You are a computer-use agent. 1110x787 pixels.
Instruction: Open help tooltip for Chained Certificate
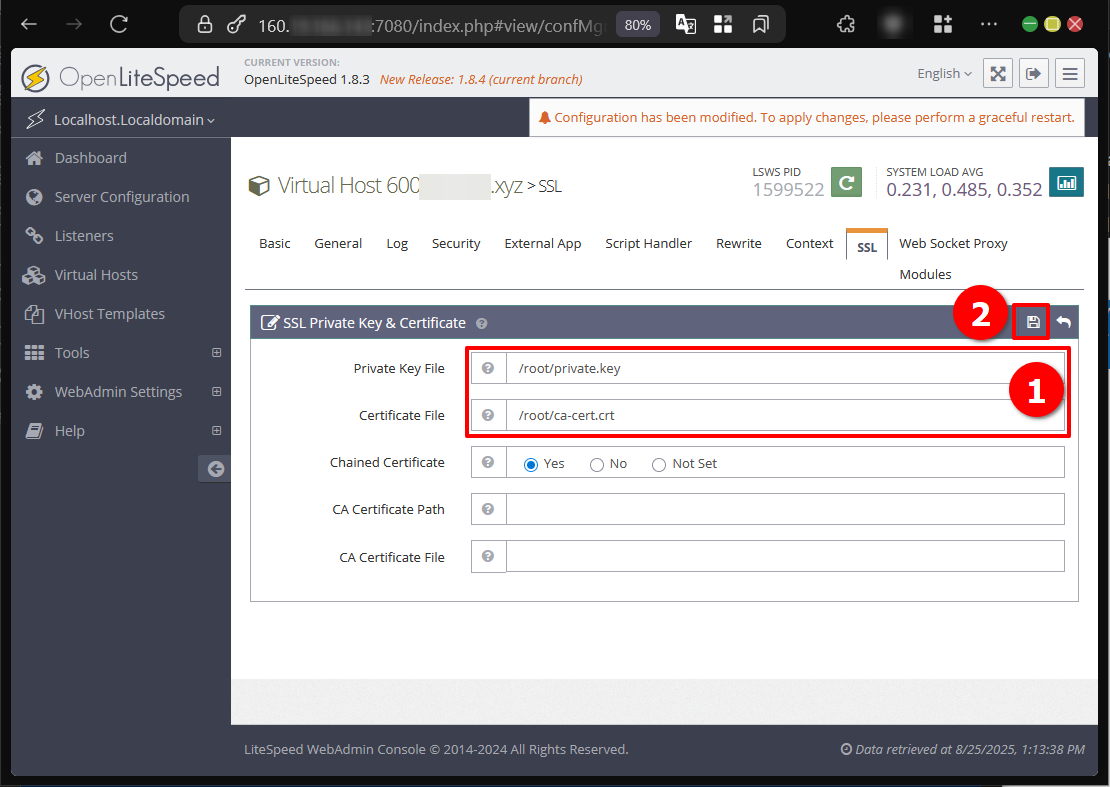click(488, 462)
